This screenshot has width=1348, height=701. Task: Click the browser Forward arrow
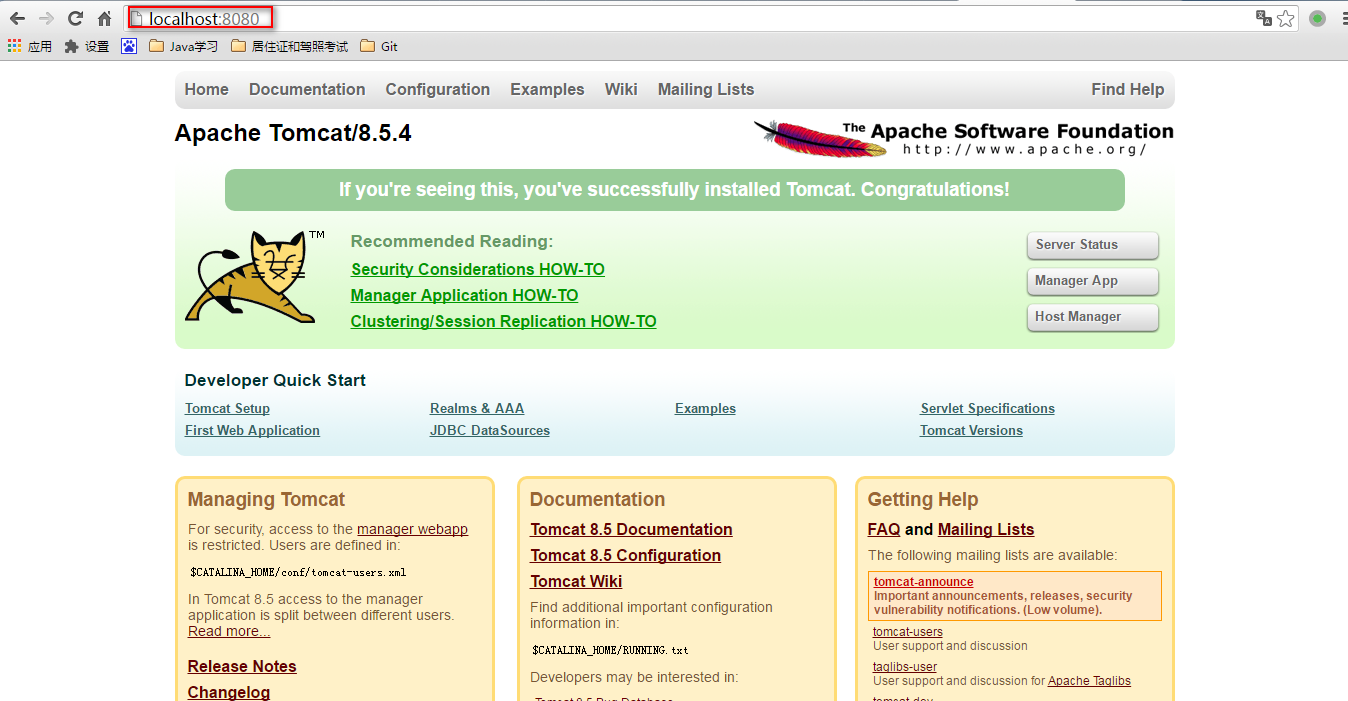[46, 18]
